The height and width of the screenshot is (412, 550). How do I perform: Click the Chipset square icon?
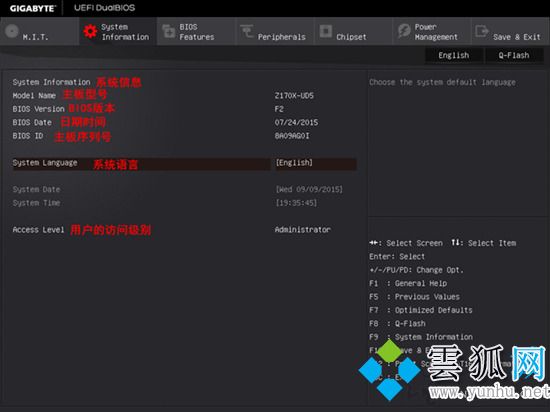coord(326,31)
